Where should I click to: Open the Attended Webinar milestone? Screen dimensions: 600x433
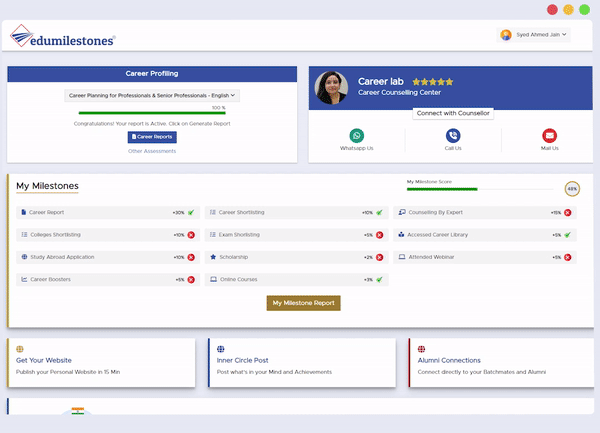(x=485, y=257)
